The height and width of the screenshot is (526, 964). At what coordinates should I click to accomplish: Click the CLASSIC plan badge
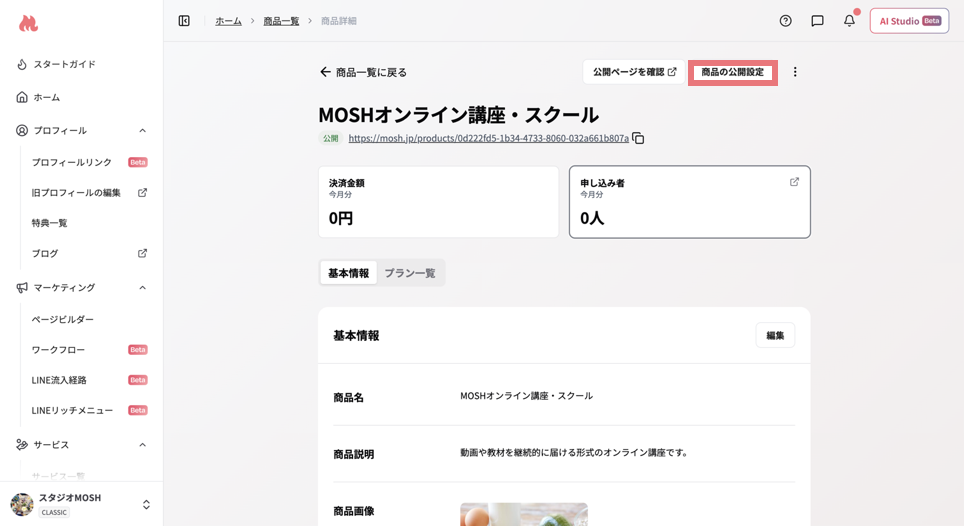pos(54,512)
